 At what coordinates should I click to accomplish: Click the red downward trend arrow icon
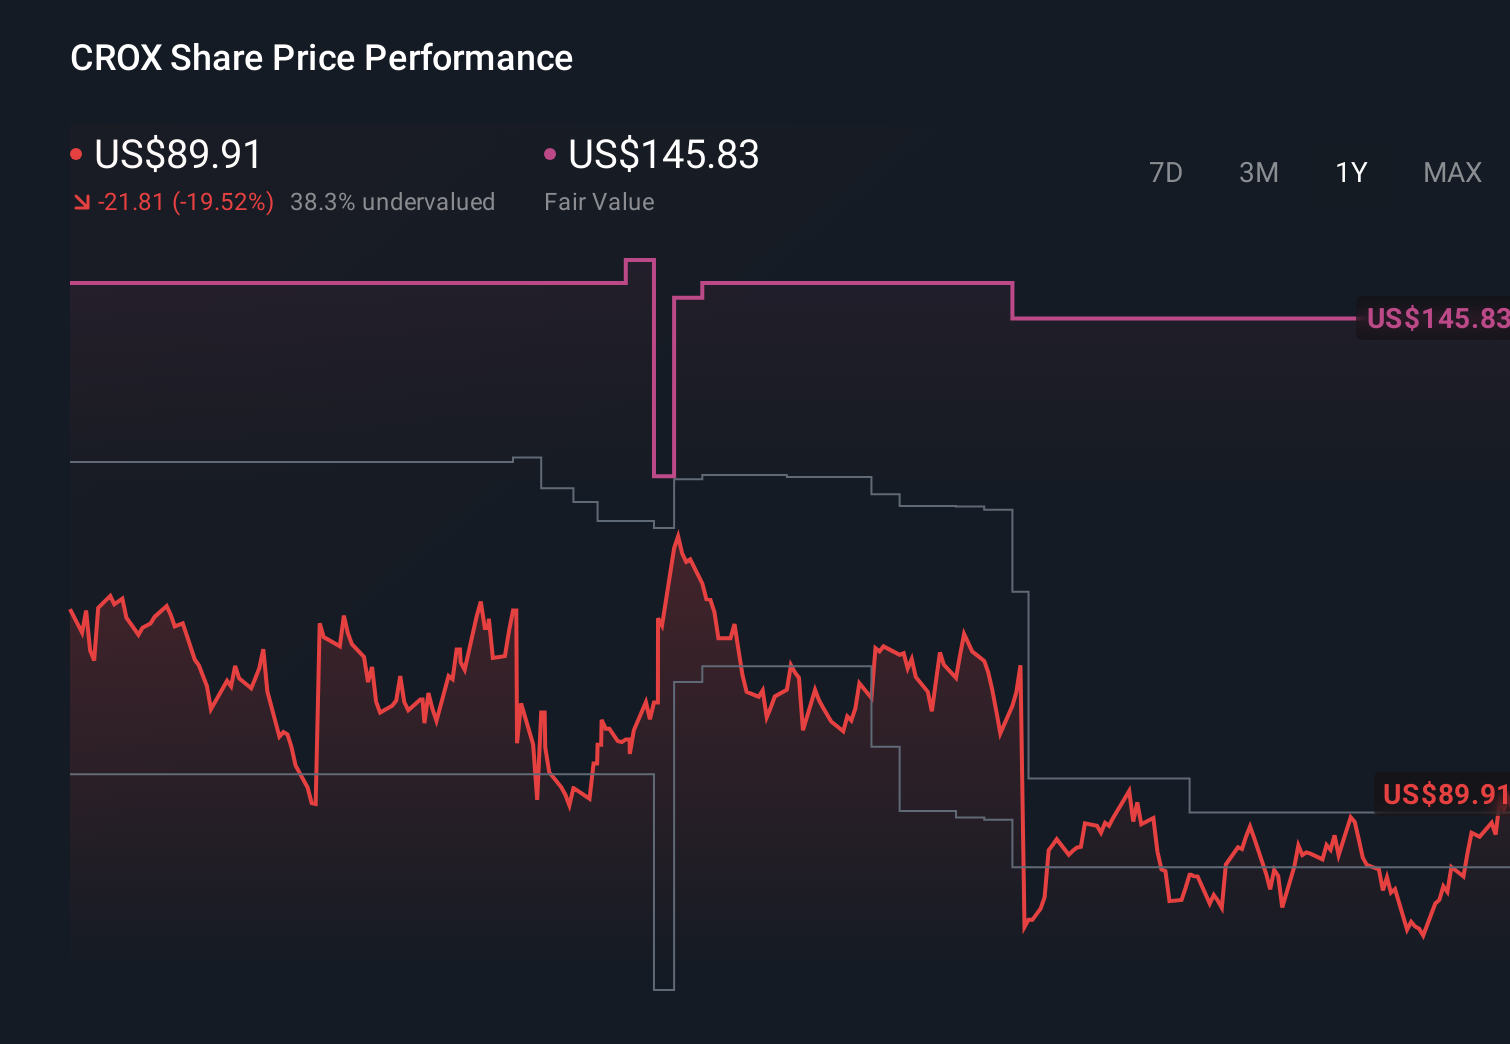82,202
